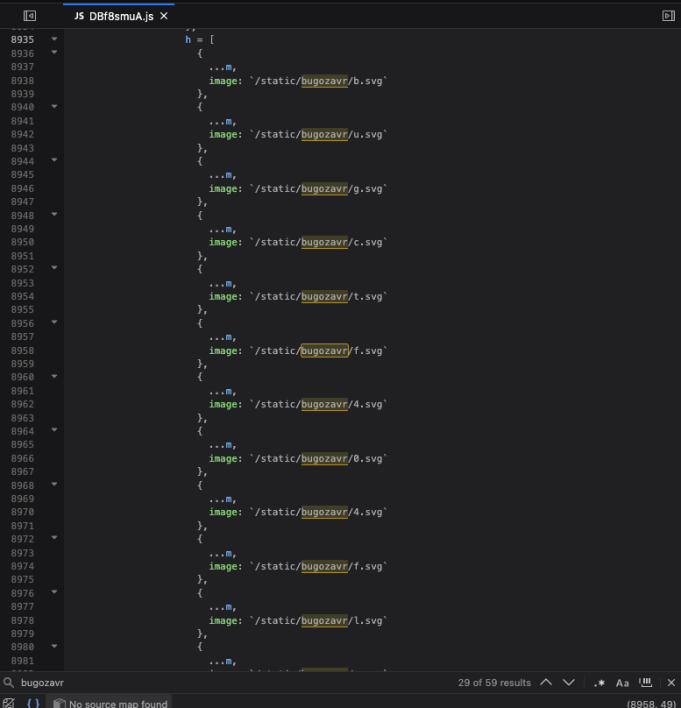Viewport: 681px width, 708px height.
Task: Click line number 8970 in gutter
Action: [x=22, y=512]
